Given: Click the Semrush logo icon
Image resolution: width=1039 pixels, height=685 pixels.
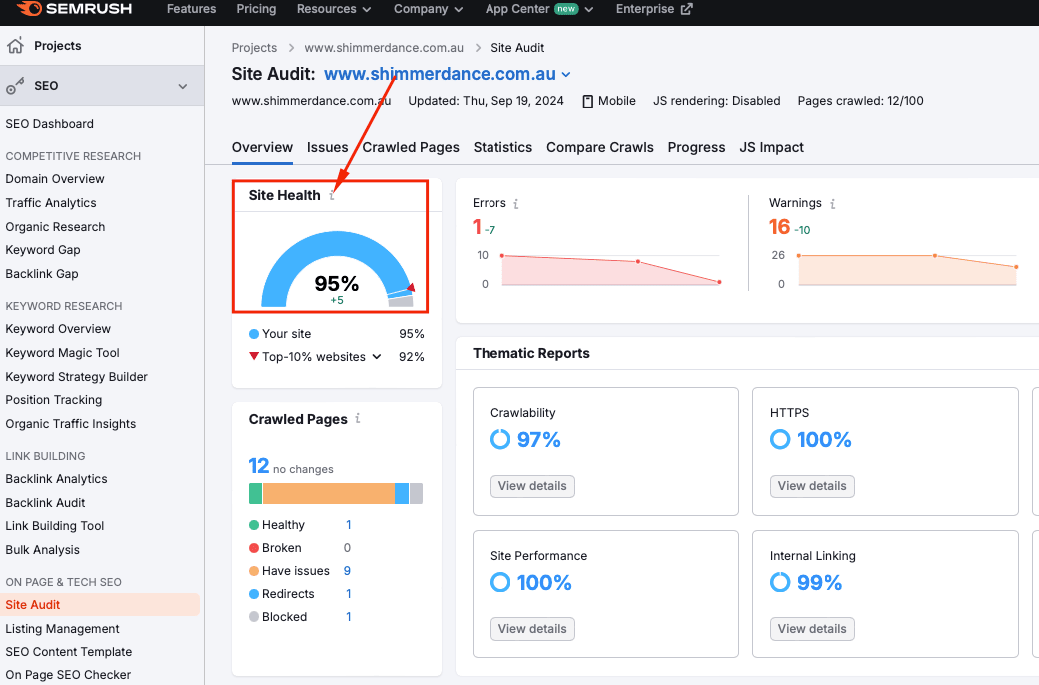Looking at the screenshot, I should pyautogui.click(x=30, y=9).
